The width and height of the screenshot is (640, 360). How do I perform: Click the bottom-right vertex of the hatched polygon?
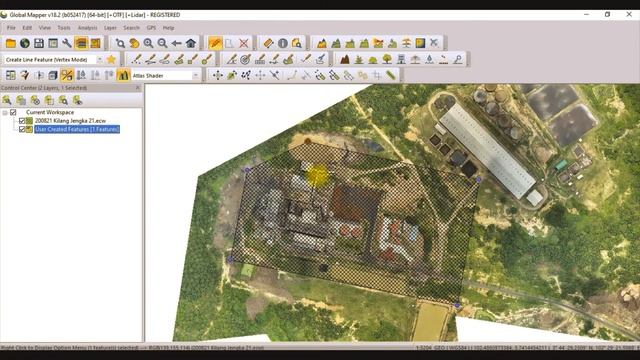457,305
